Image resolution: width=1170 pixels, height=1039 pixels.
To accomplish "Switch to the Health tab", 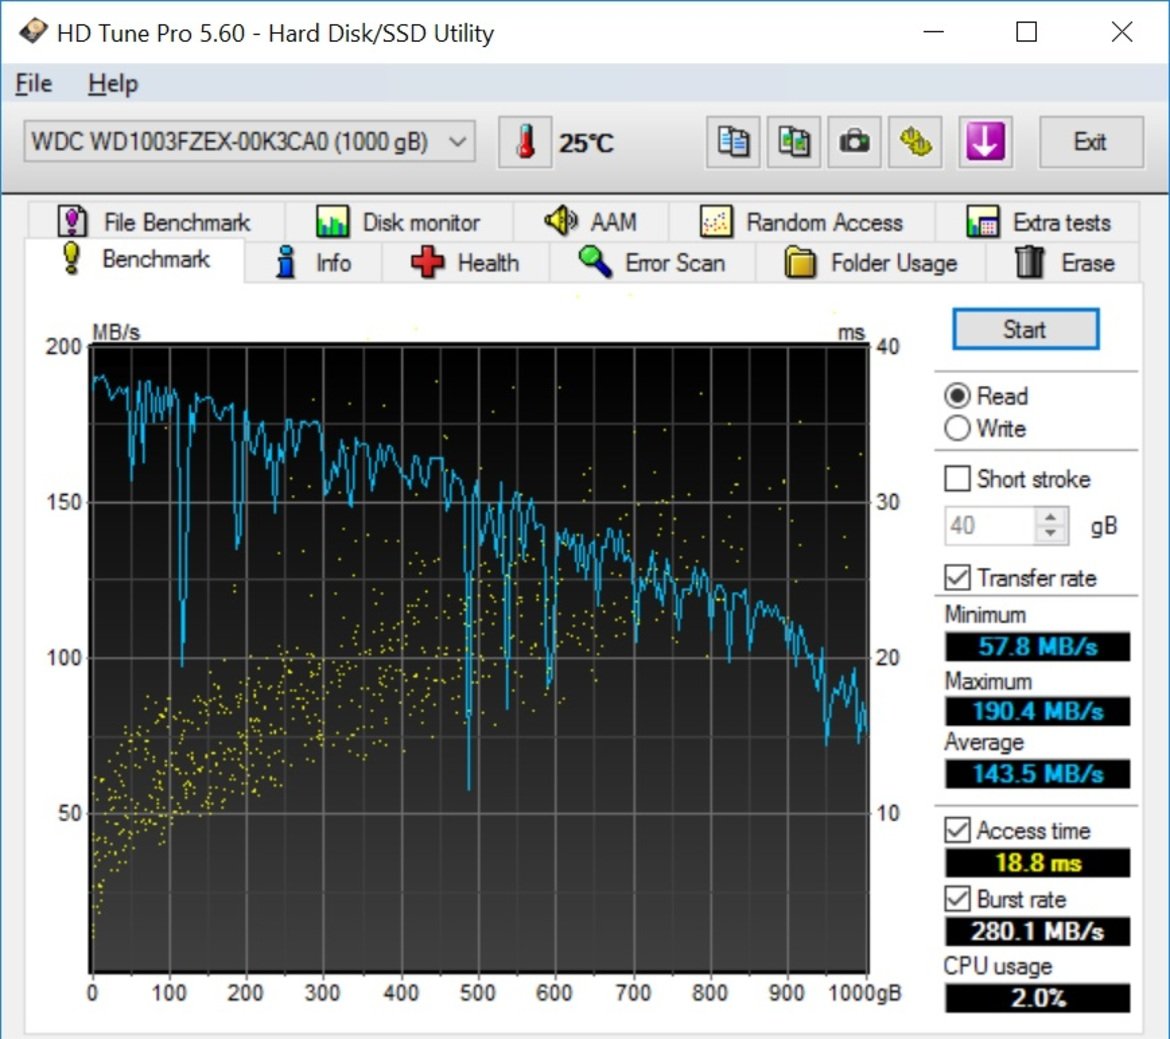I will coord(466,263).
